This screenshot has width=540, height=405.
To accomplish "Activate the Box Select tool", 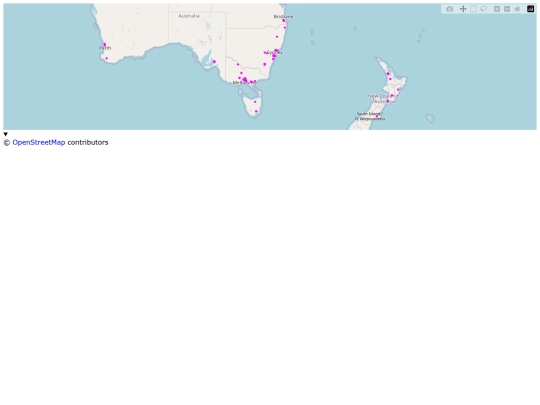I will [473, 9].
